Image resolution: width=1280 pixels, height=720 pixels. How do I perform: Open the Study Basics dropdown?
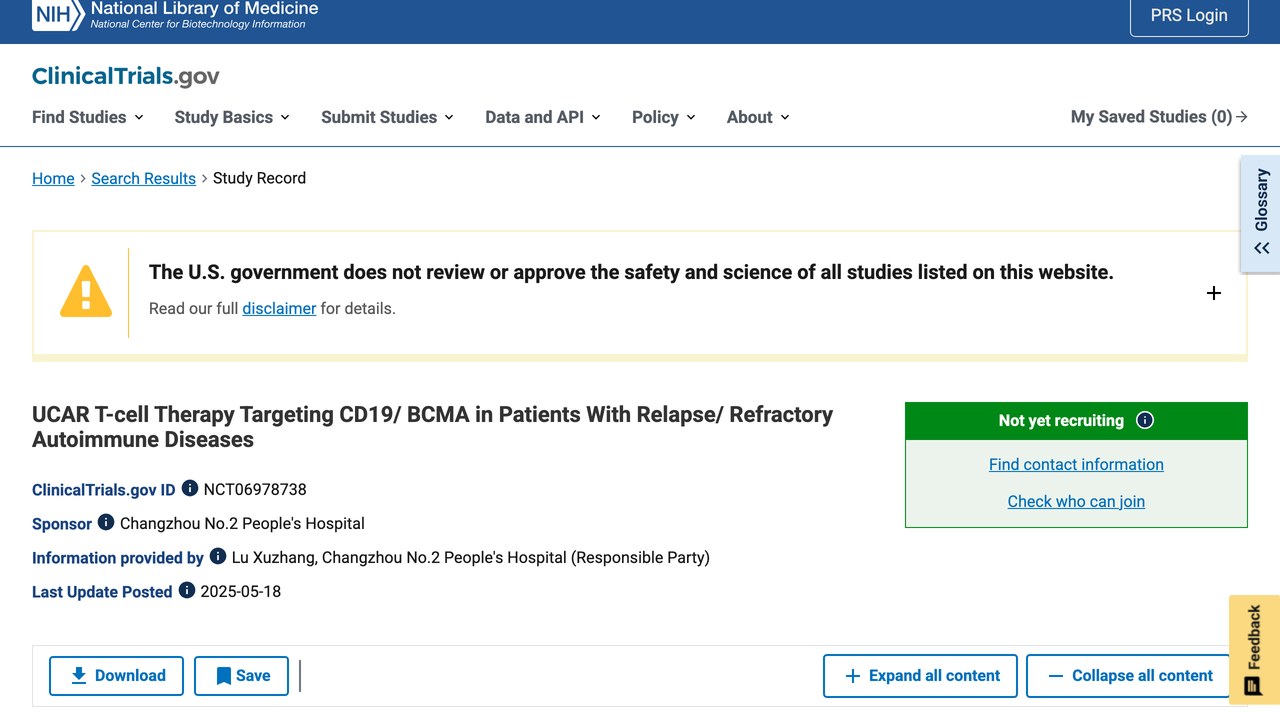coord(232,117)
